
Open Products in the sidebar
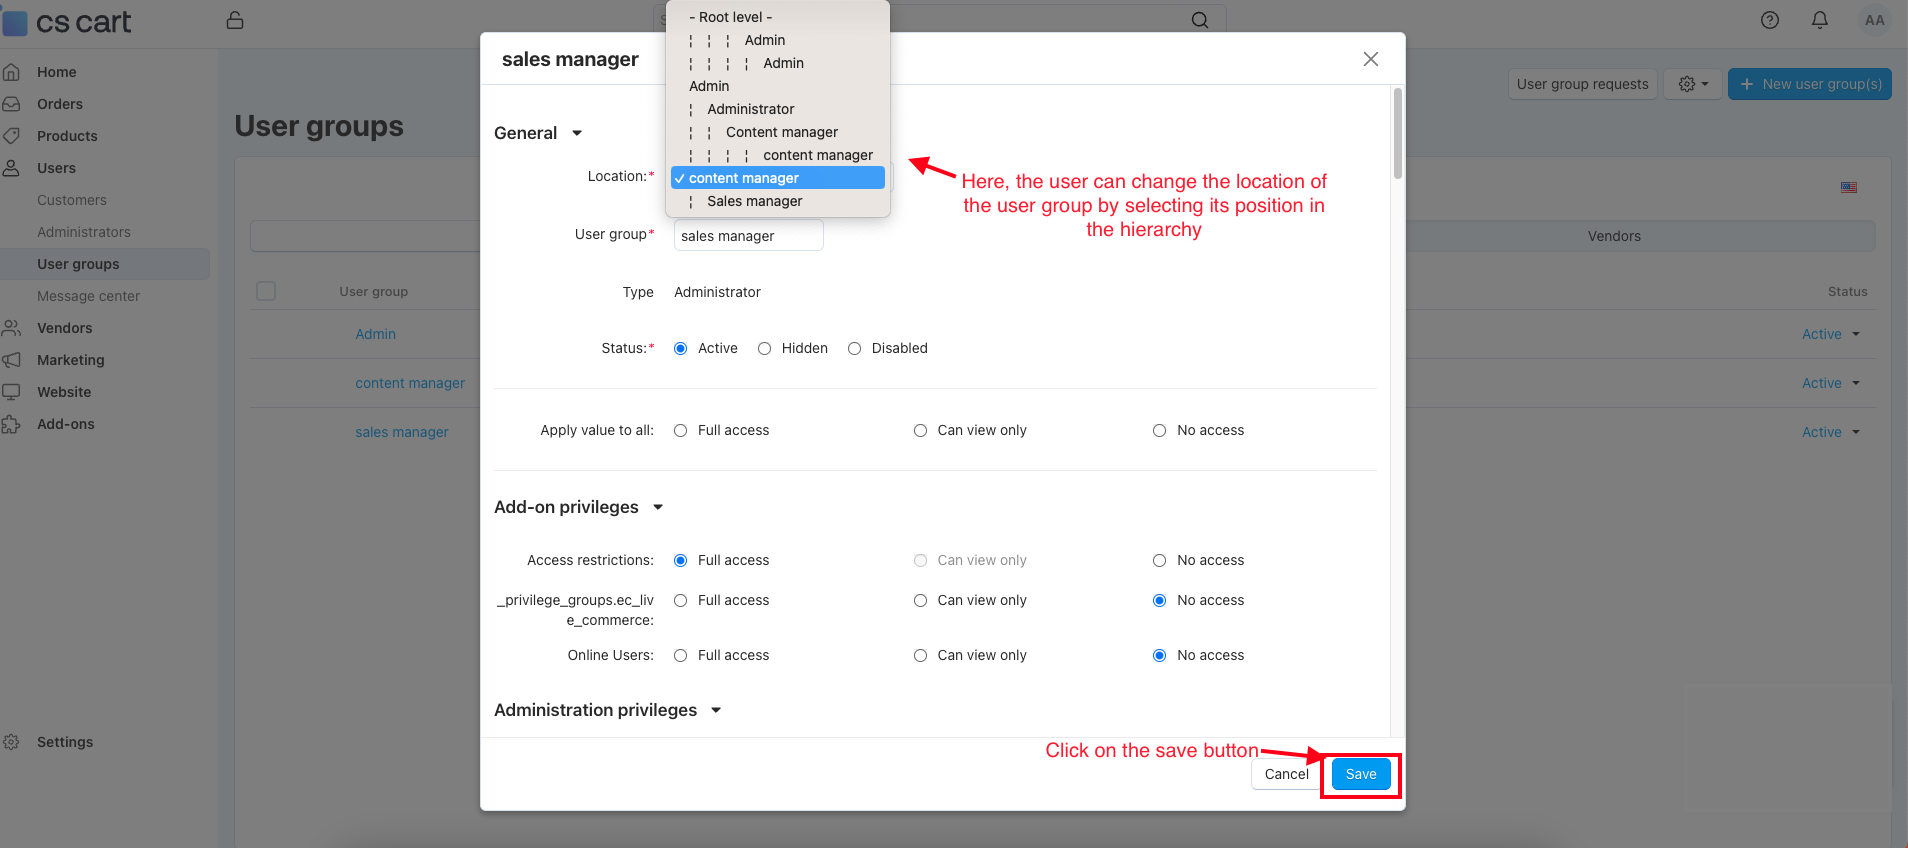click(x=67, y=136)
